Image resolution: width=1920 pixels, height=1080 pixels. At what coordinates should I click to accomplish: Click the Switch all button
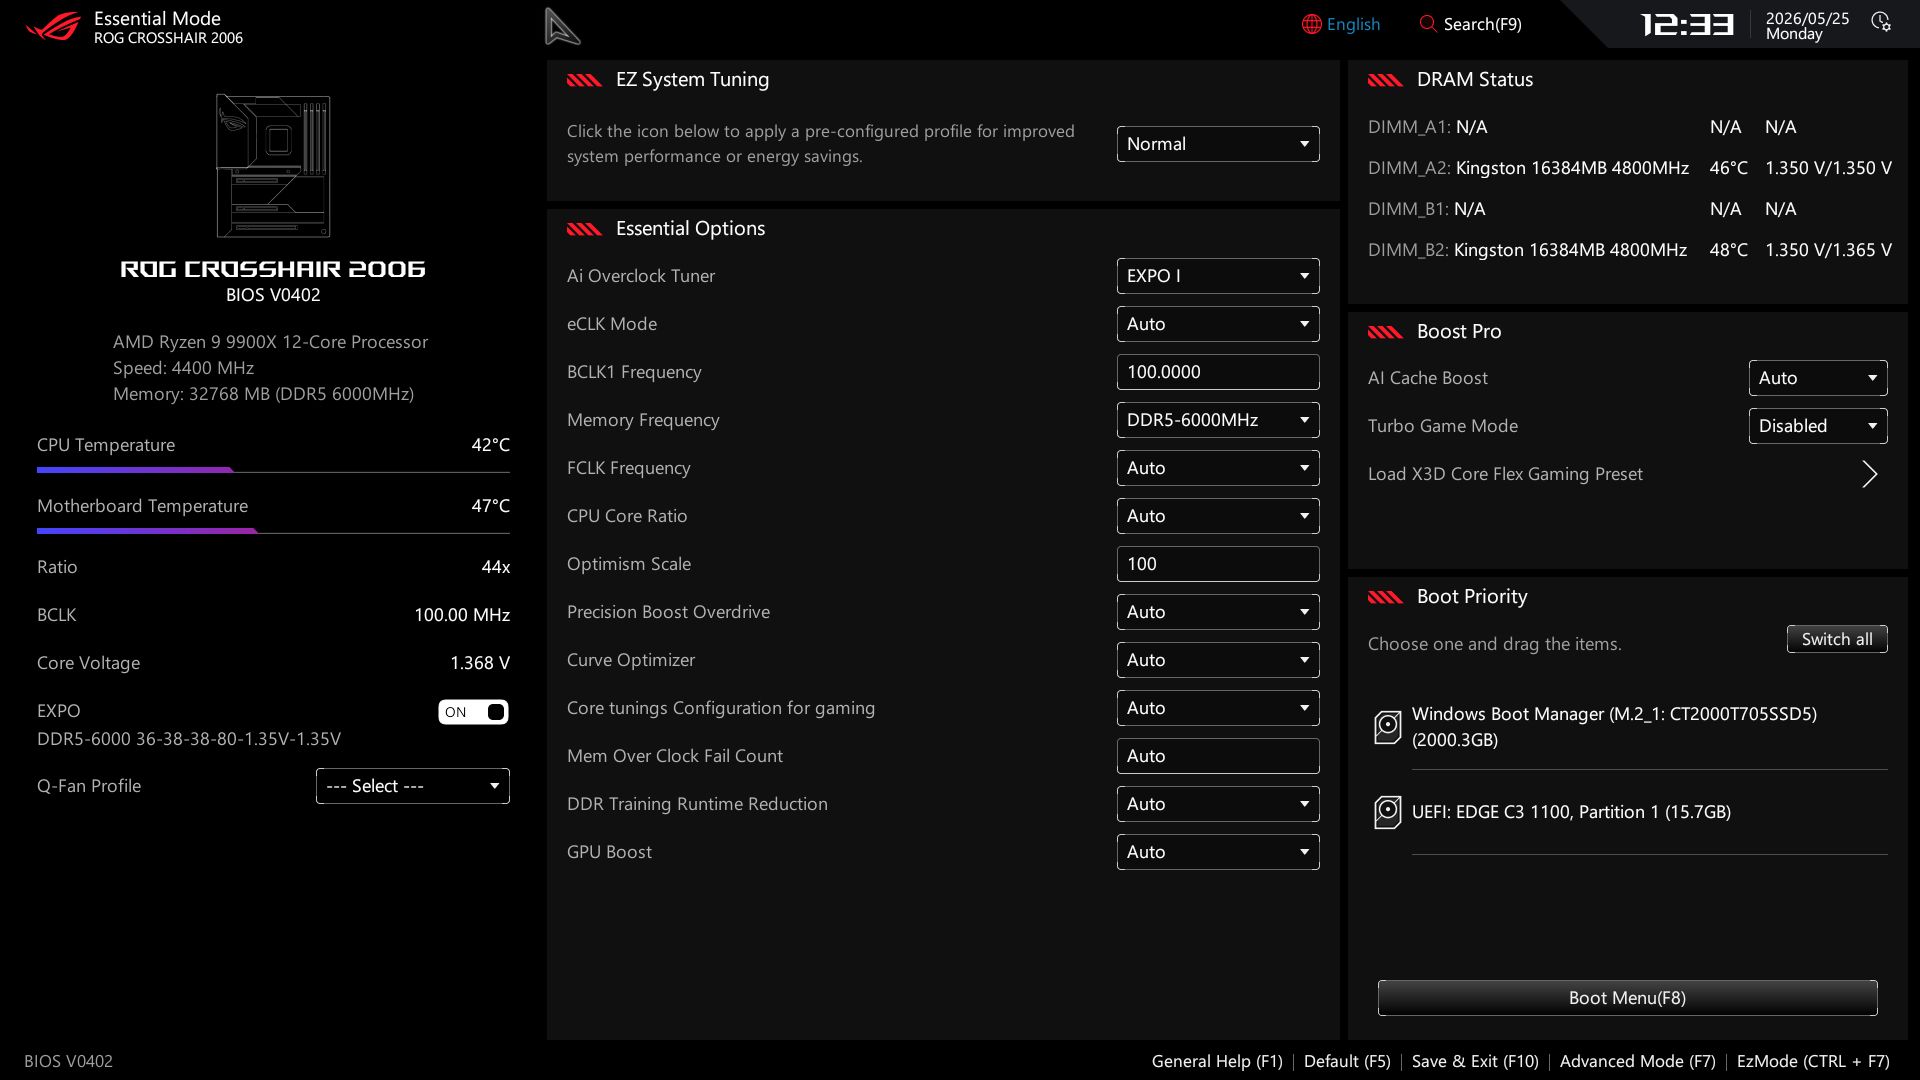pyautogui.click(x=1837, y=639)
